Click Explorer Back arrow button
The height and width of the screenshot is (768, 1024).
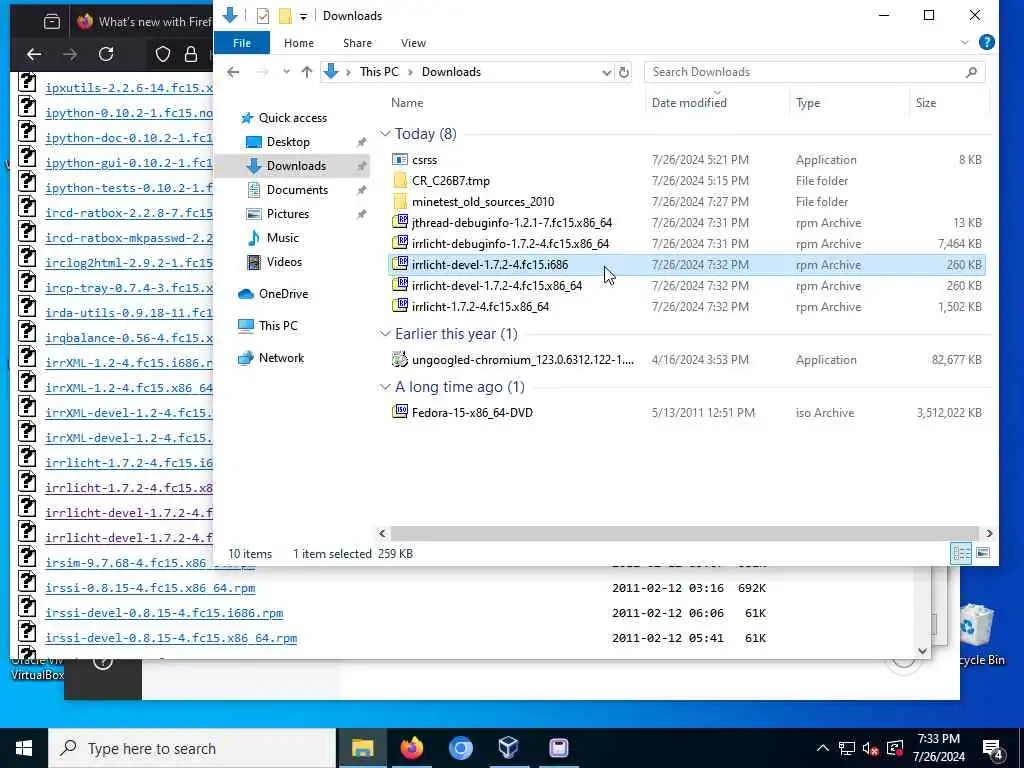pos(233,72)
